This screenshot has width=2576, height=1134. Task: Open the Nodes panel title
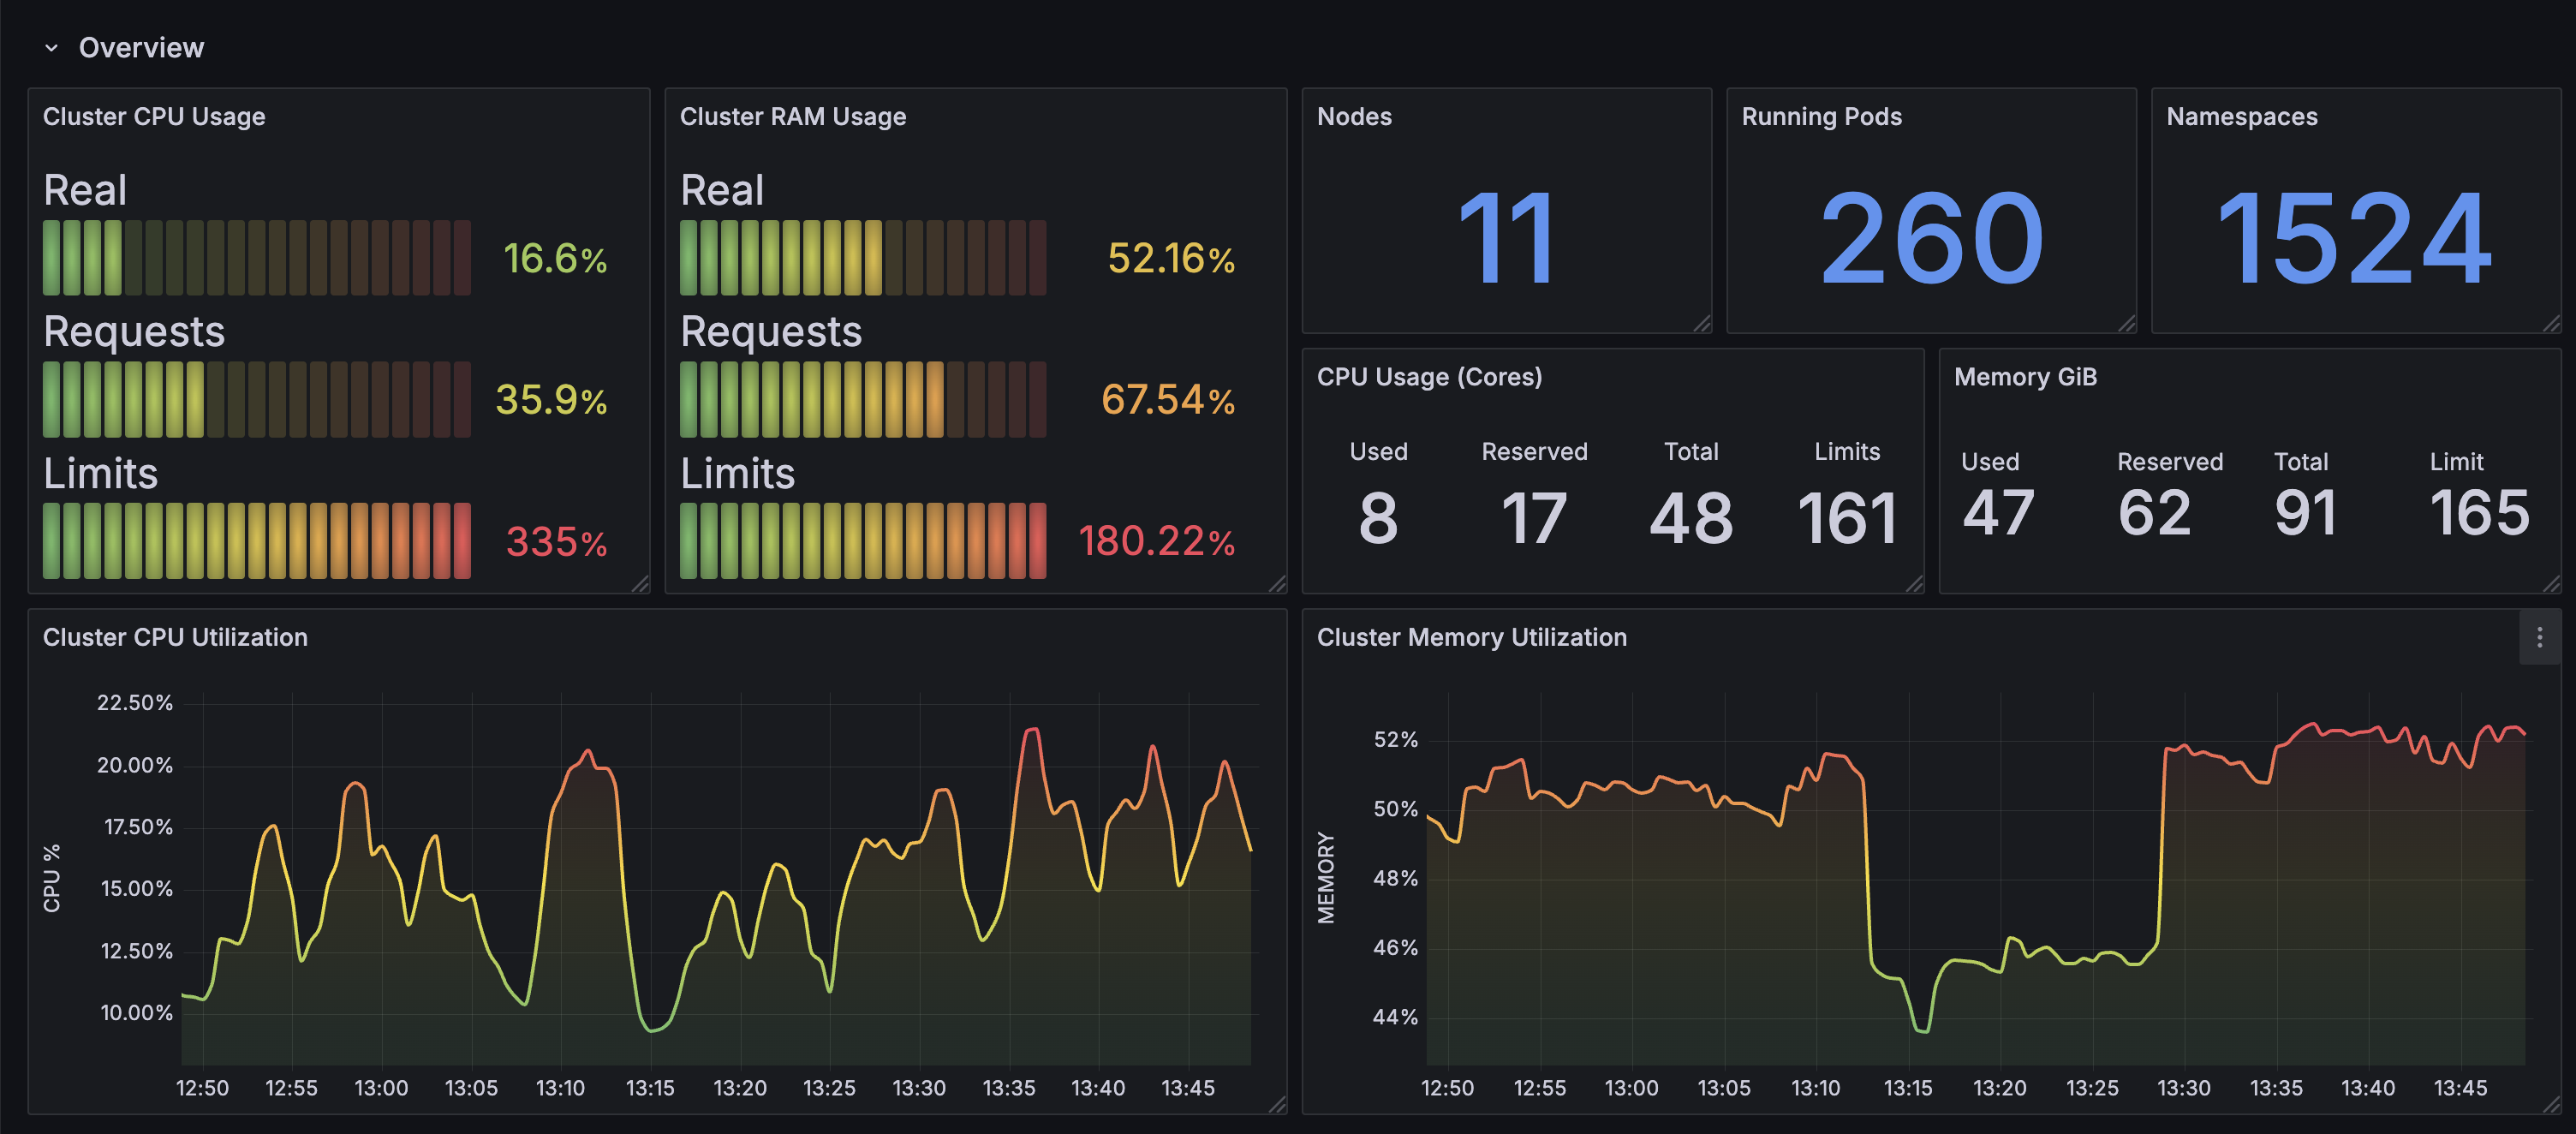(1354, 117)
